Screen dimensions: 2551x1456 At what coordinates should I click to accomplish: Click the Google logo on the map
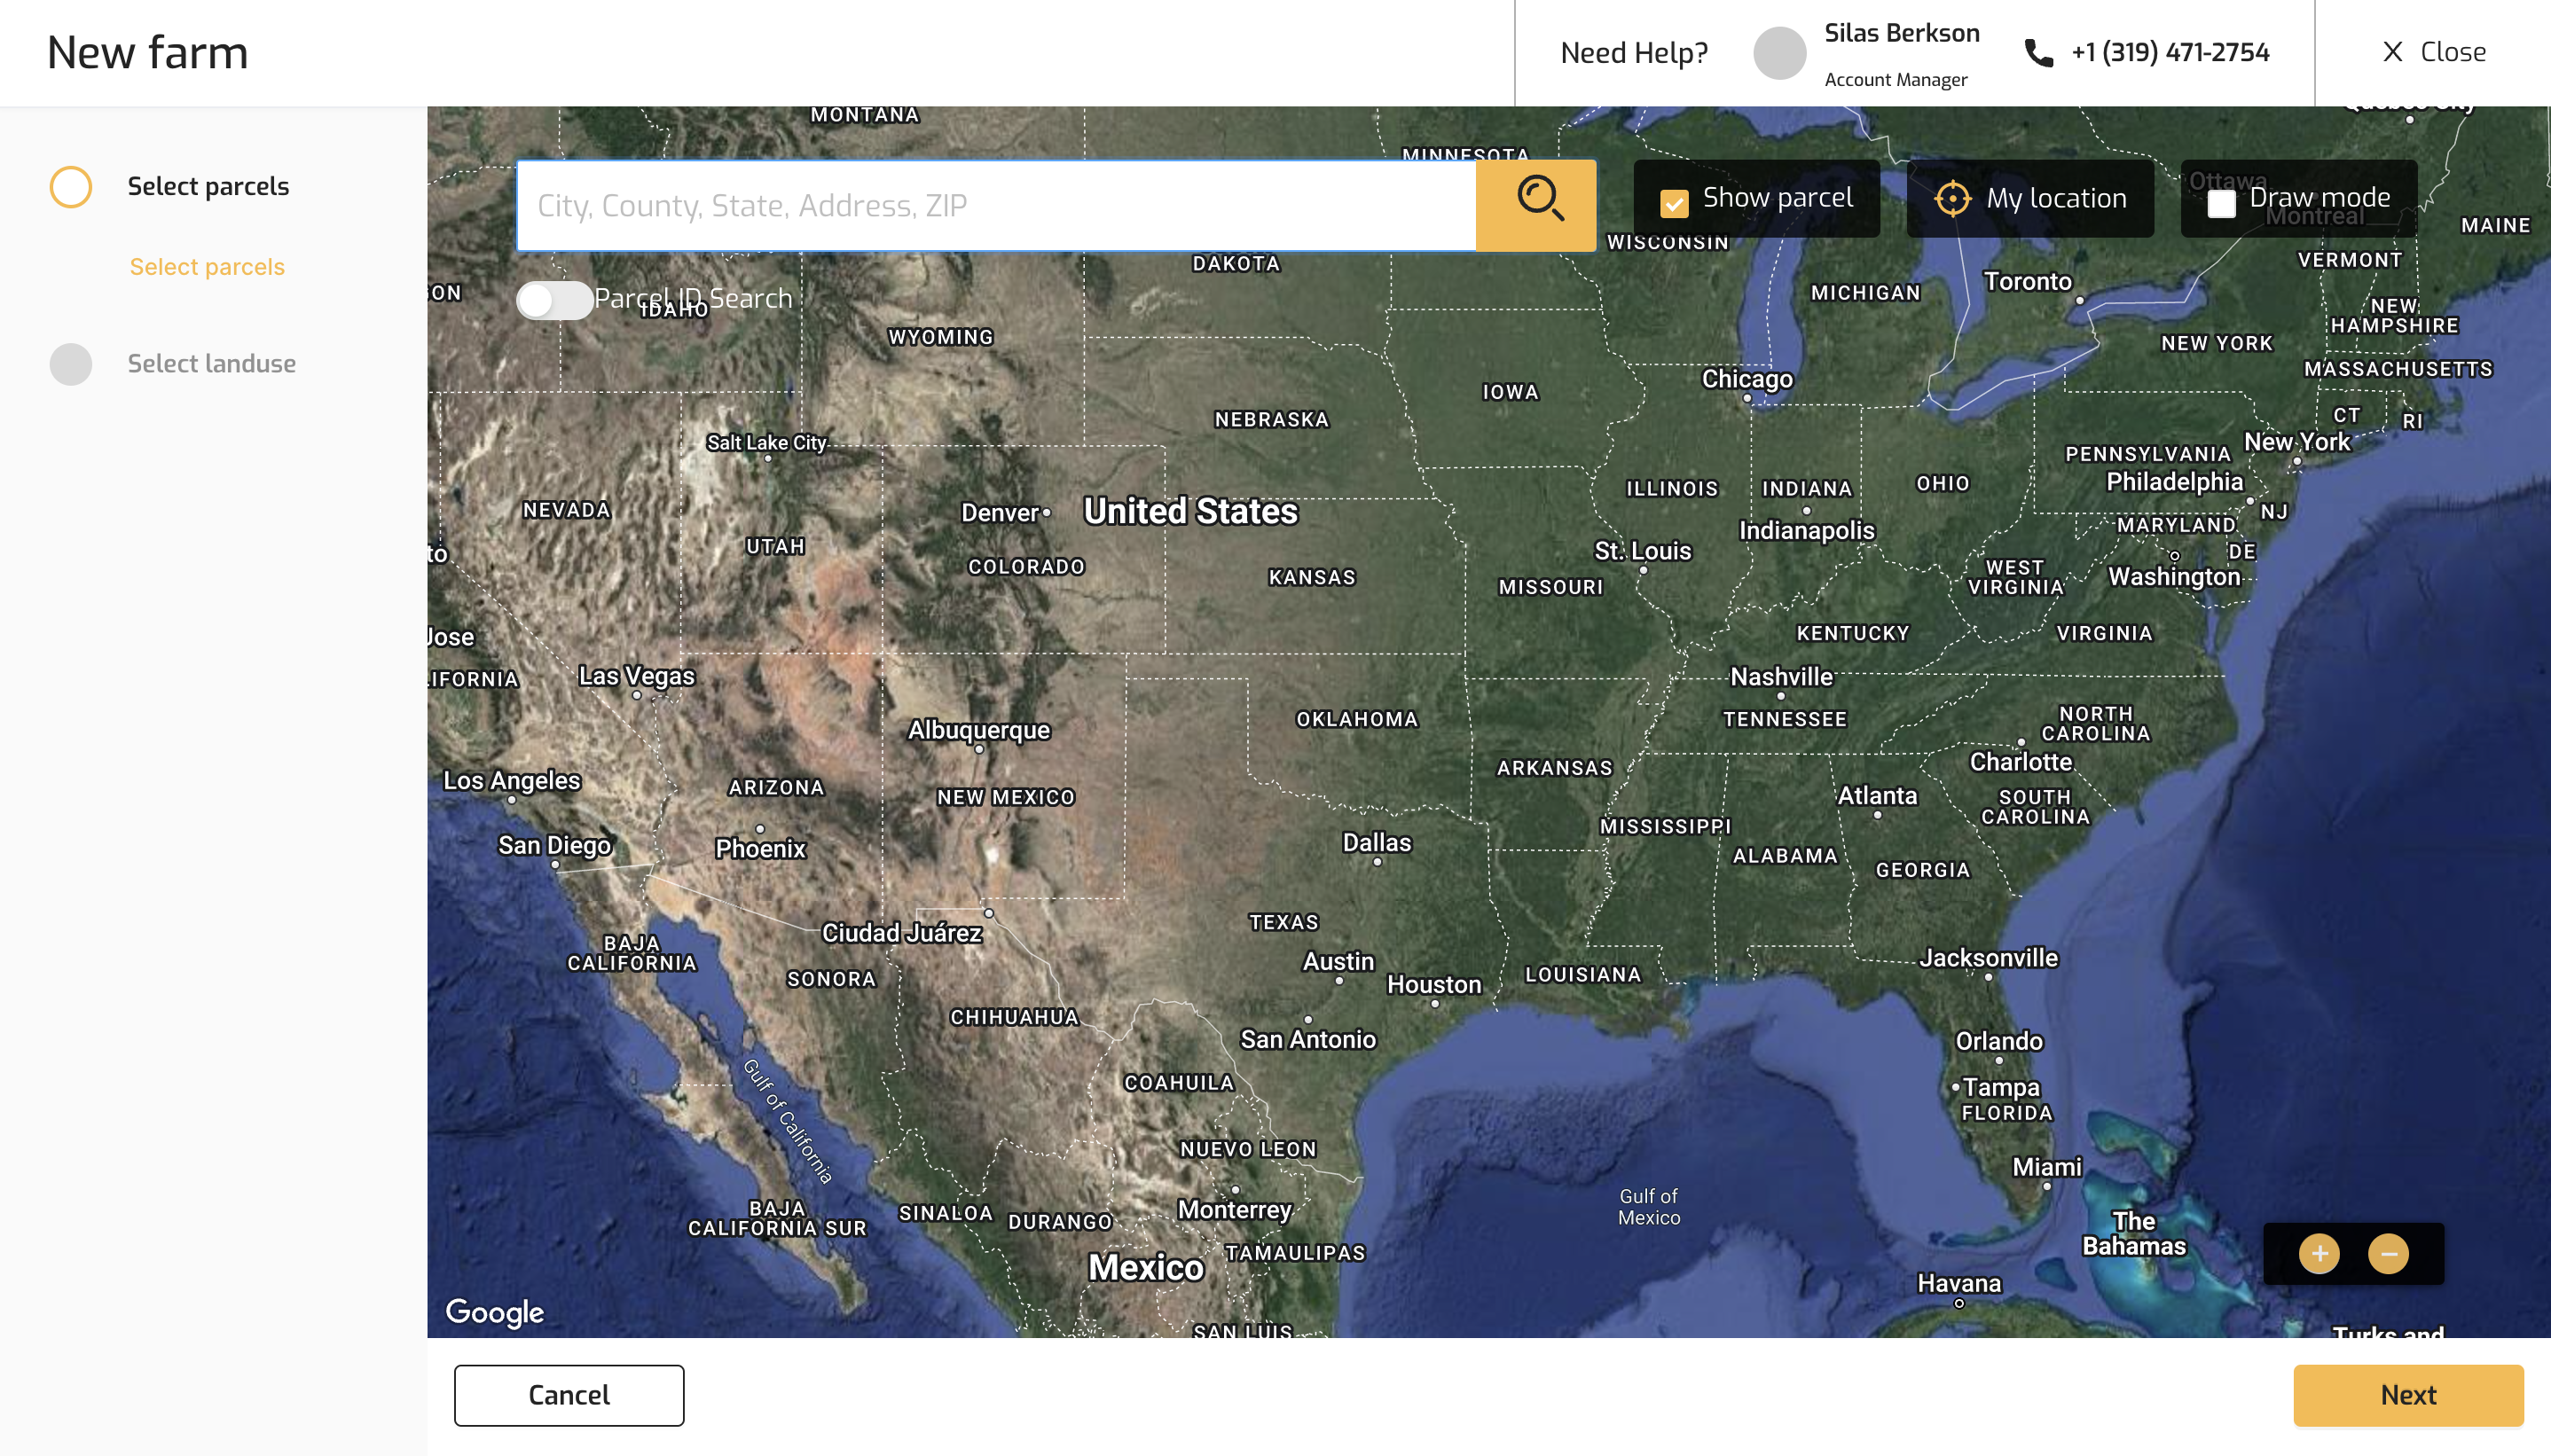(495, 1311)
